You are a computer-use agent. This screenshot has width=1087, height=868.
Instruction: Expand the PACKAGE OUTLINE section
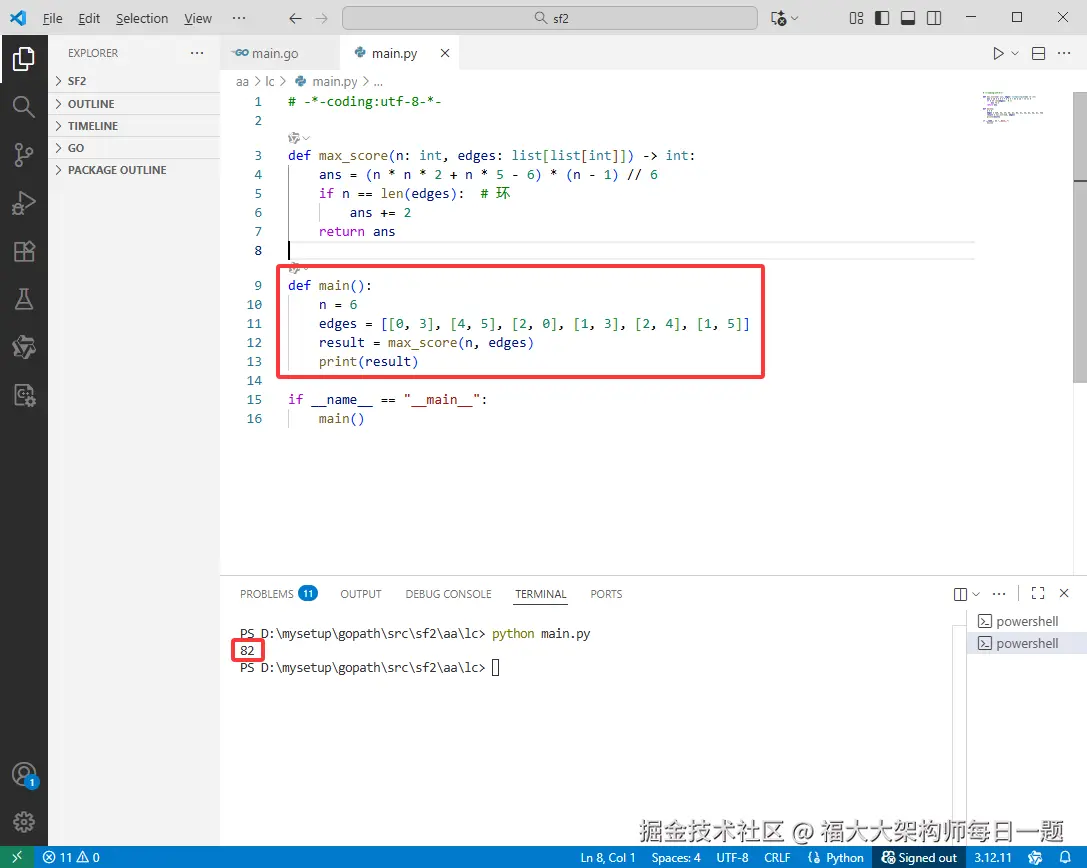134,171
